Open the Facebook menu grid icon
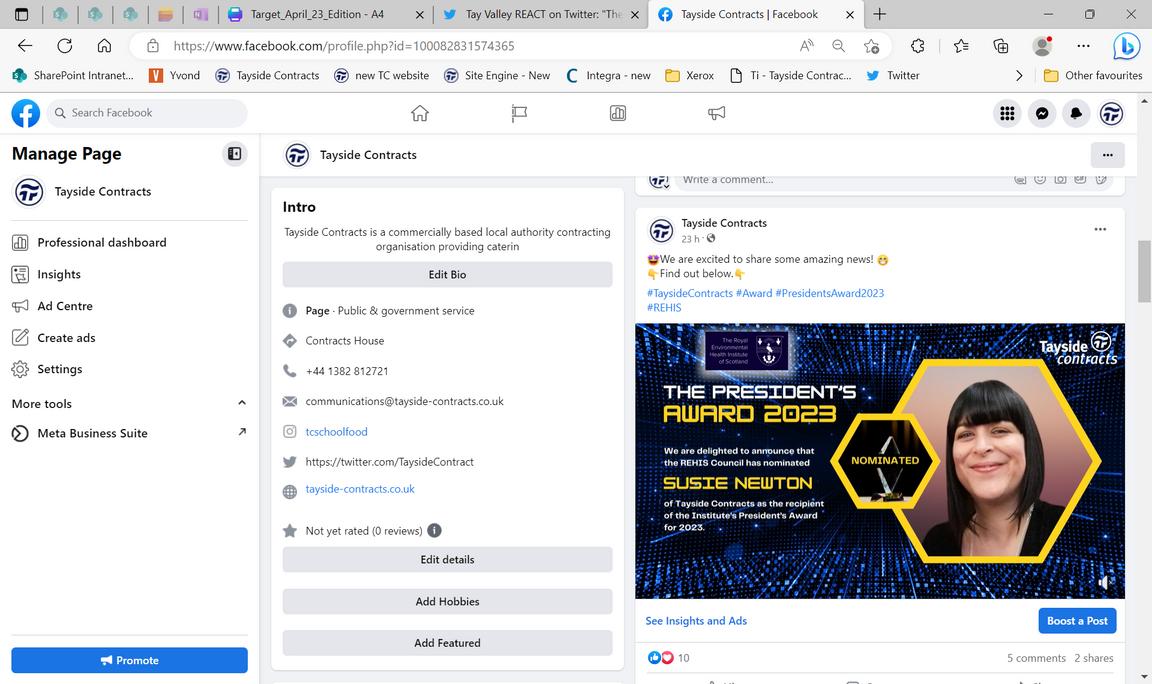The image size is (1152, 684). (1007, 113)
